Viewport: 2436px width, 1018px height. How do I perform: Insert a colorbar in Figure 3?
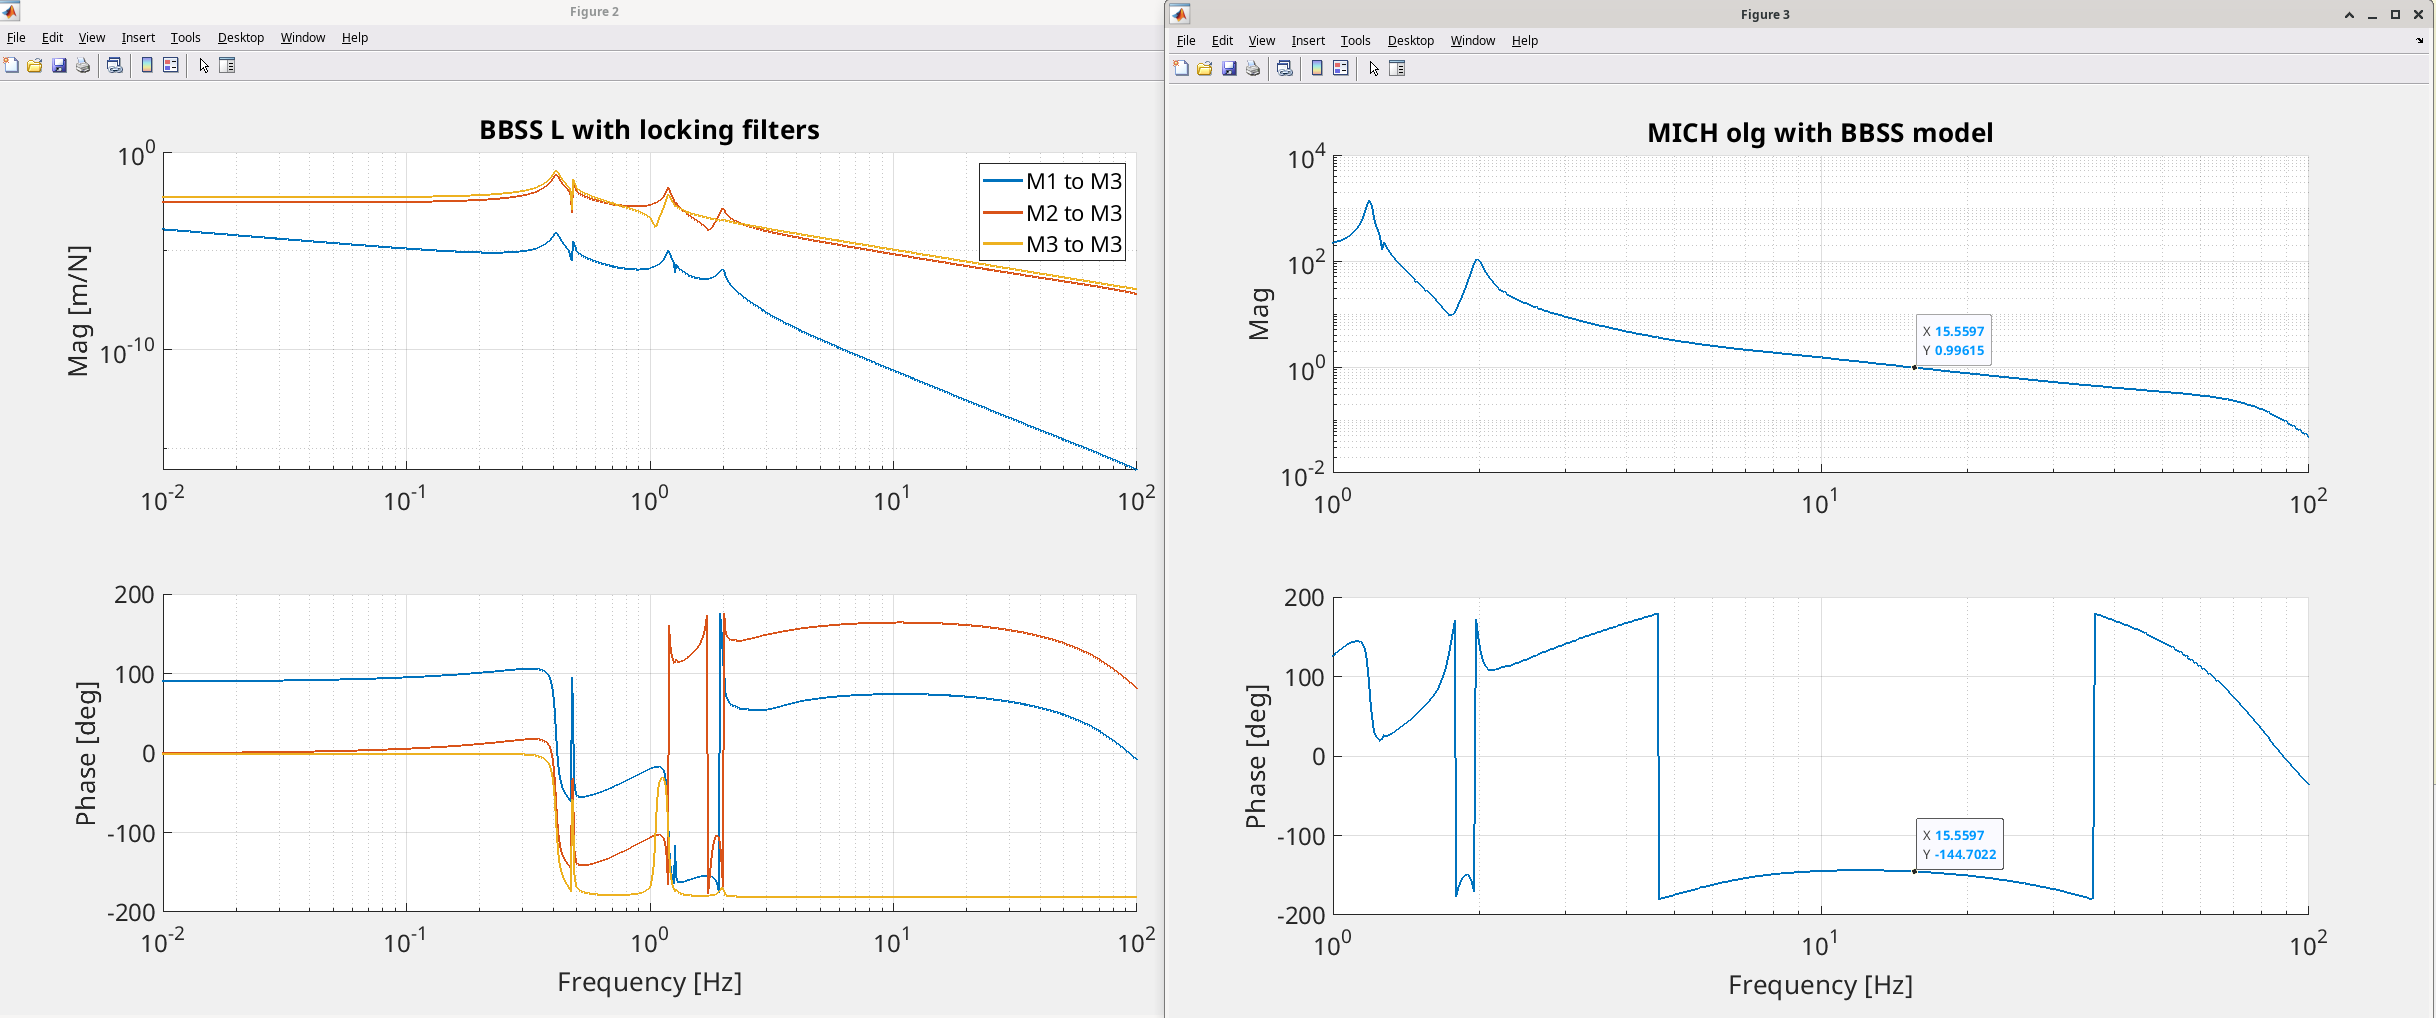[x=1317, y=69]
